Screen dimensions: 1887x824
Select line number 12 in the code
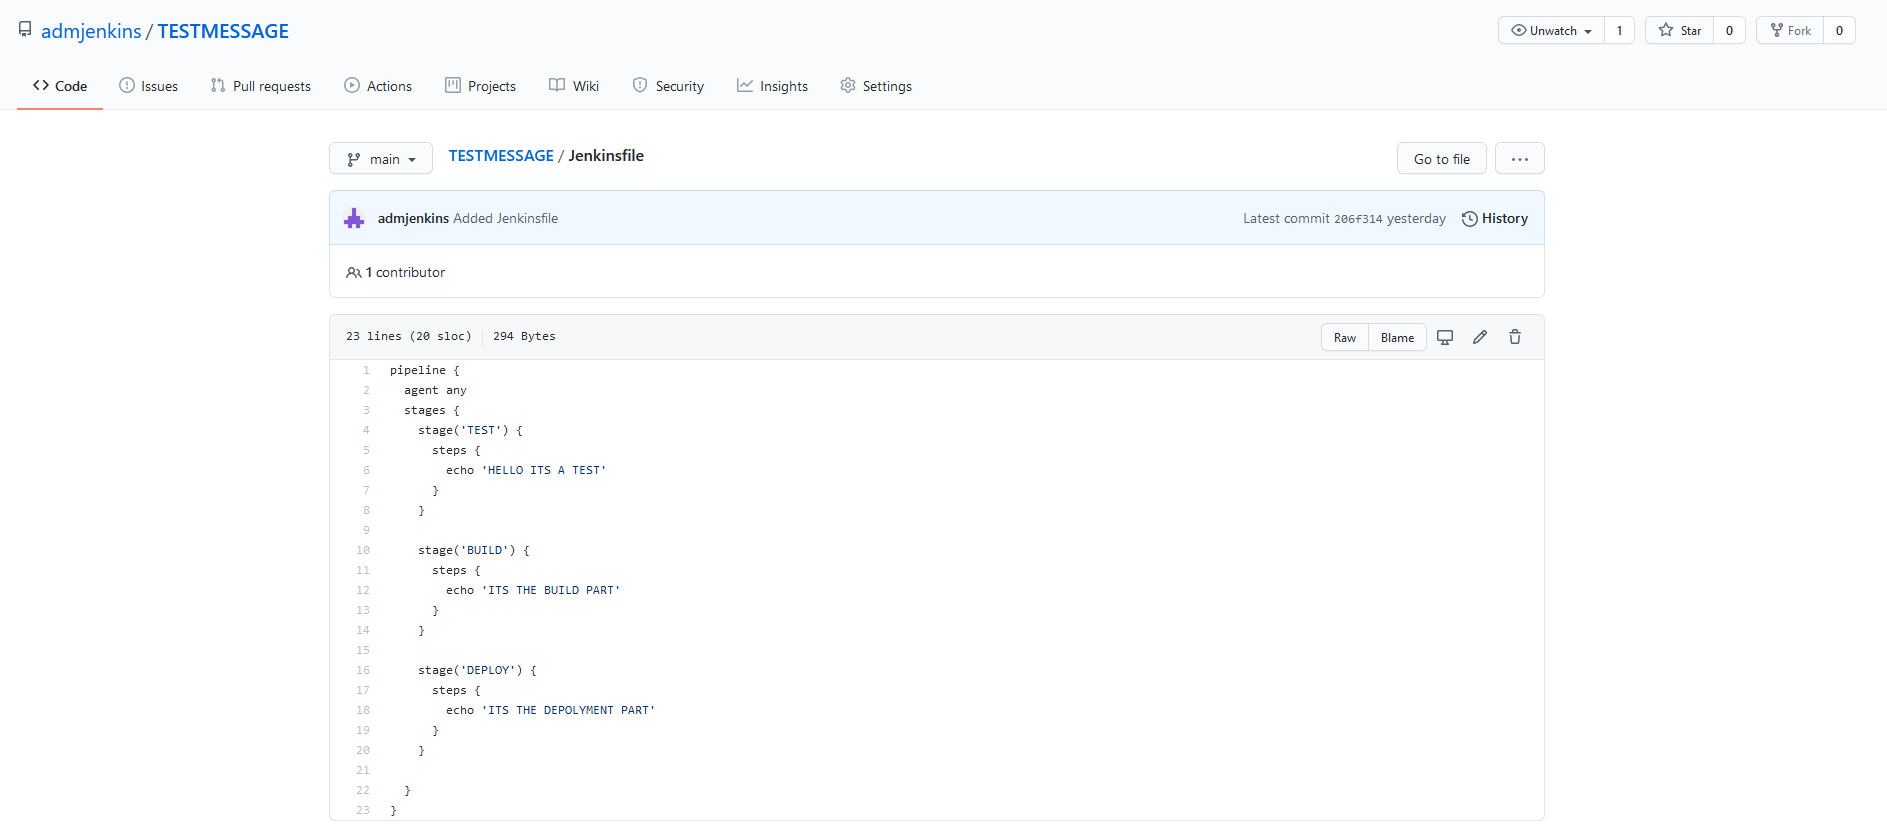363,590
